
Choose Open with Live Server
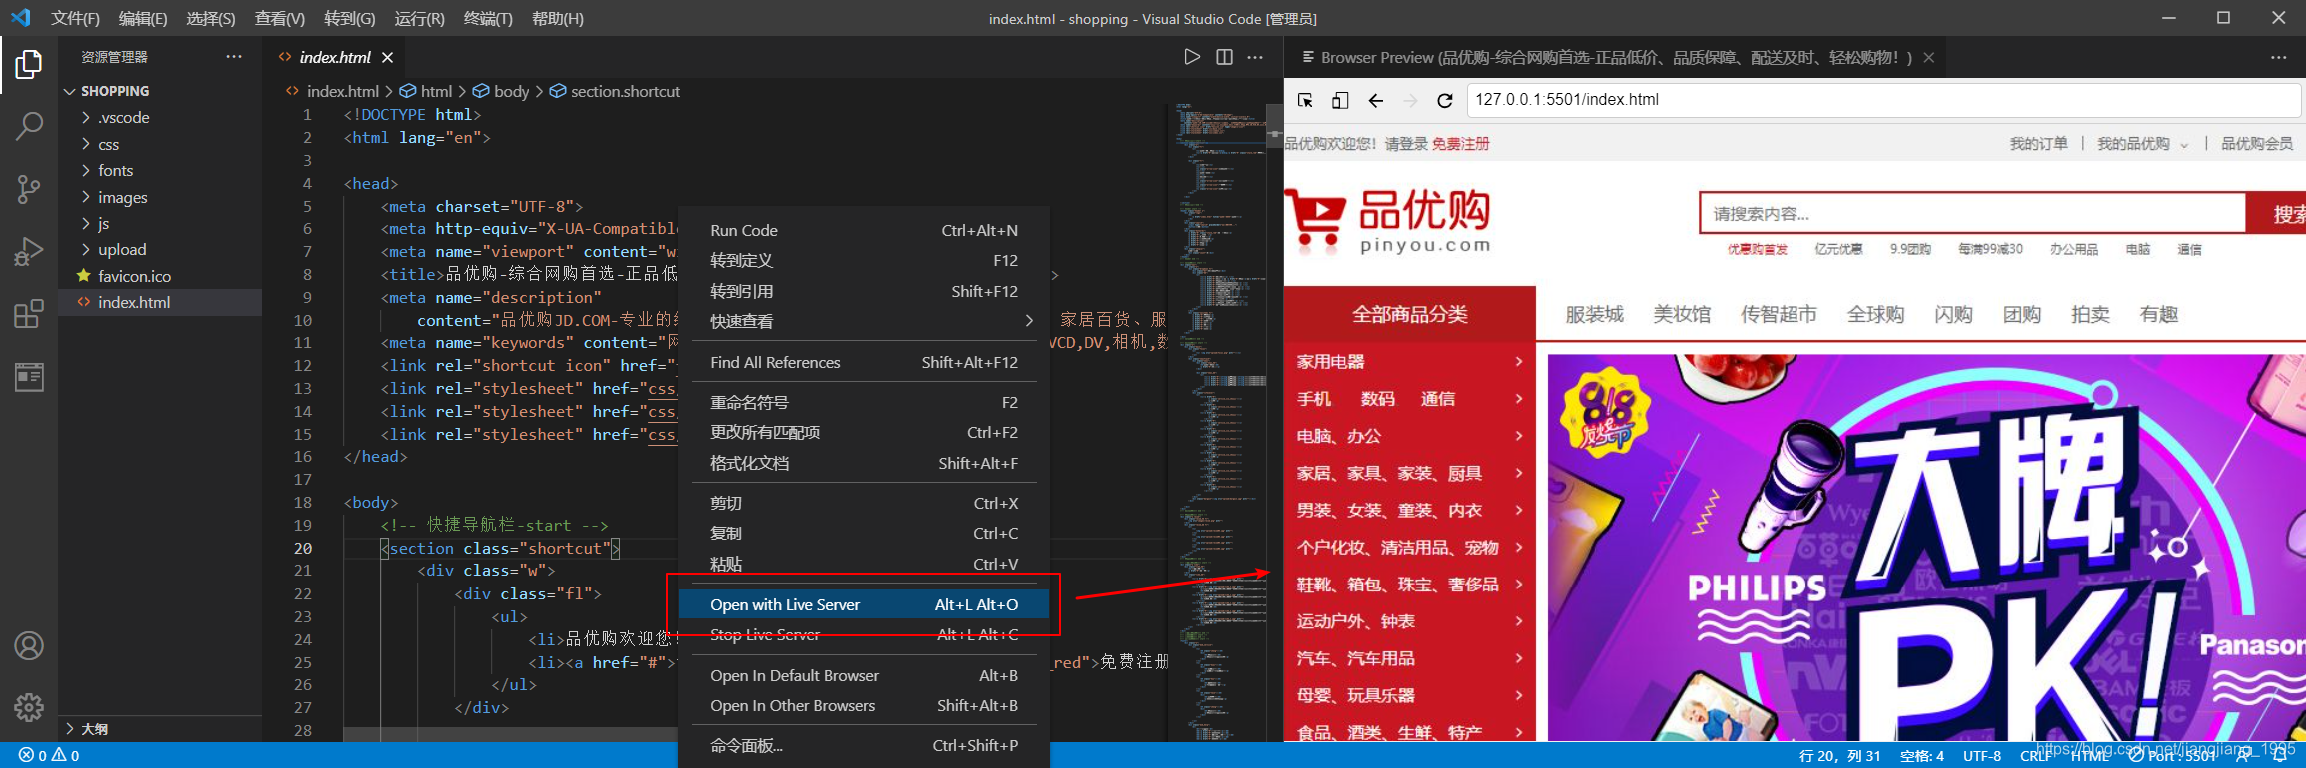click(864, 604)
